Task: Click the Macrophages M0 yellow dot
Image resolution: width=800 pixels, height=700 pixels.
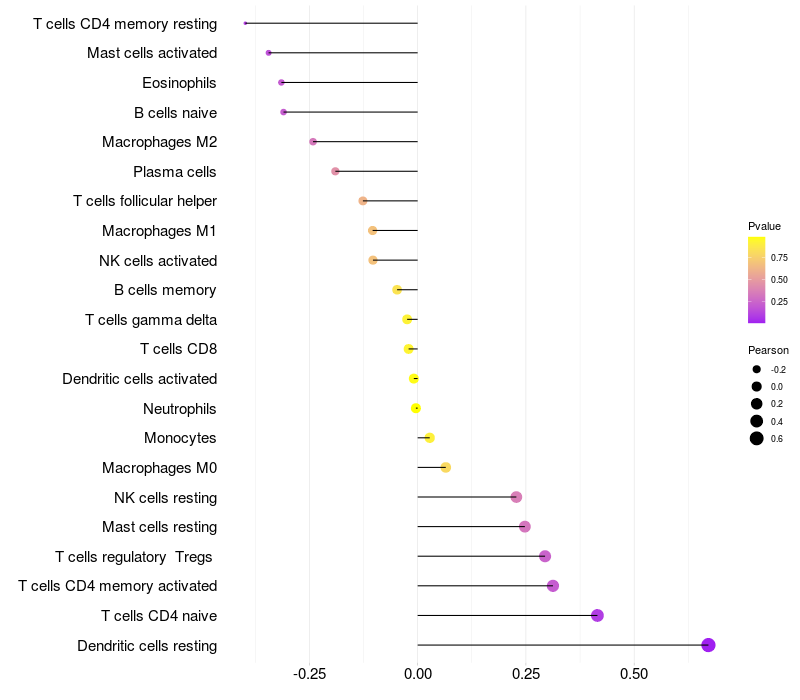Action: (446, 467)
